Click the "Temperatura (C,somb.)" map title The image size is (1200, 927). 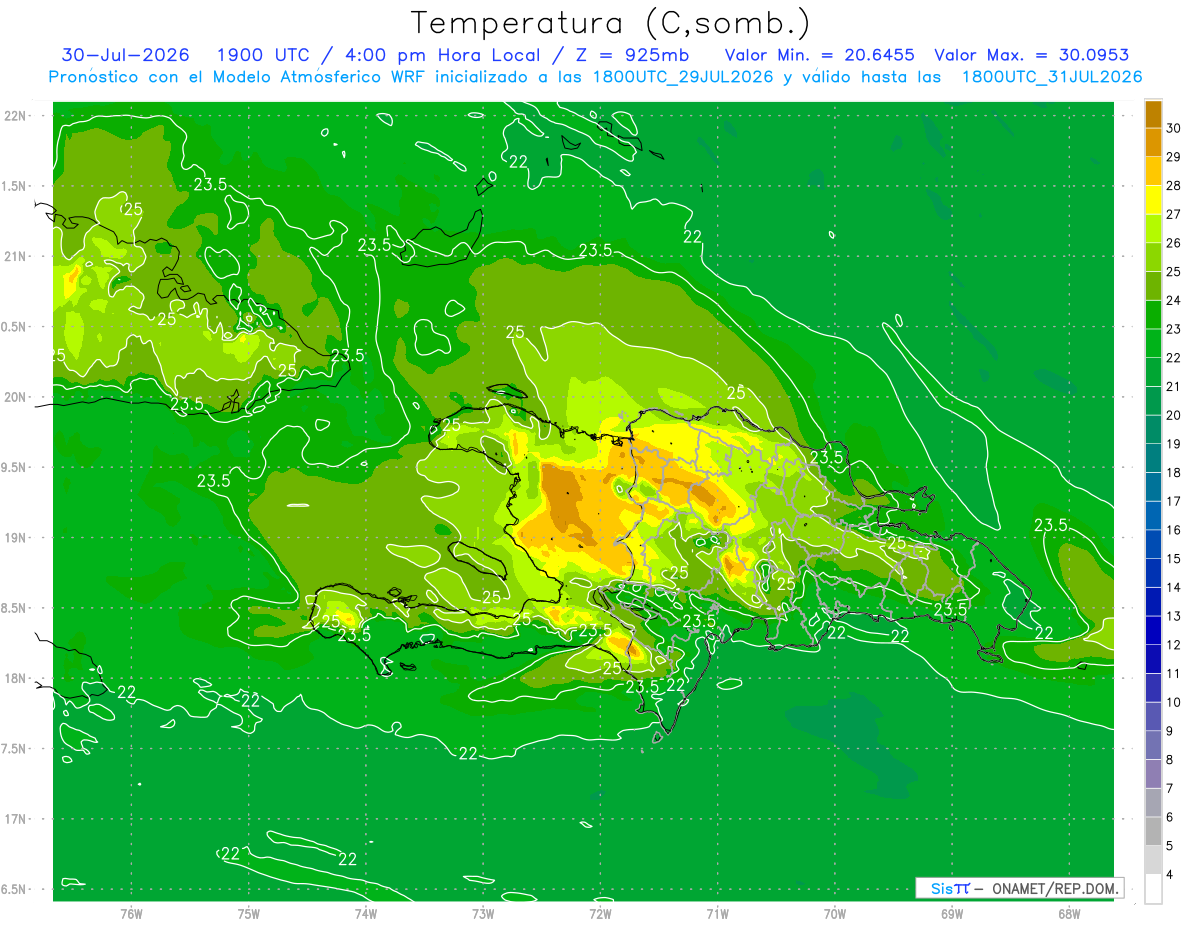[610, 24]
